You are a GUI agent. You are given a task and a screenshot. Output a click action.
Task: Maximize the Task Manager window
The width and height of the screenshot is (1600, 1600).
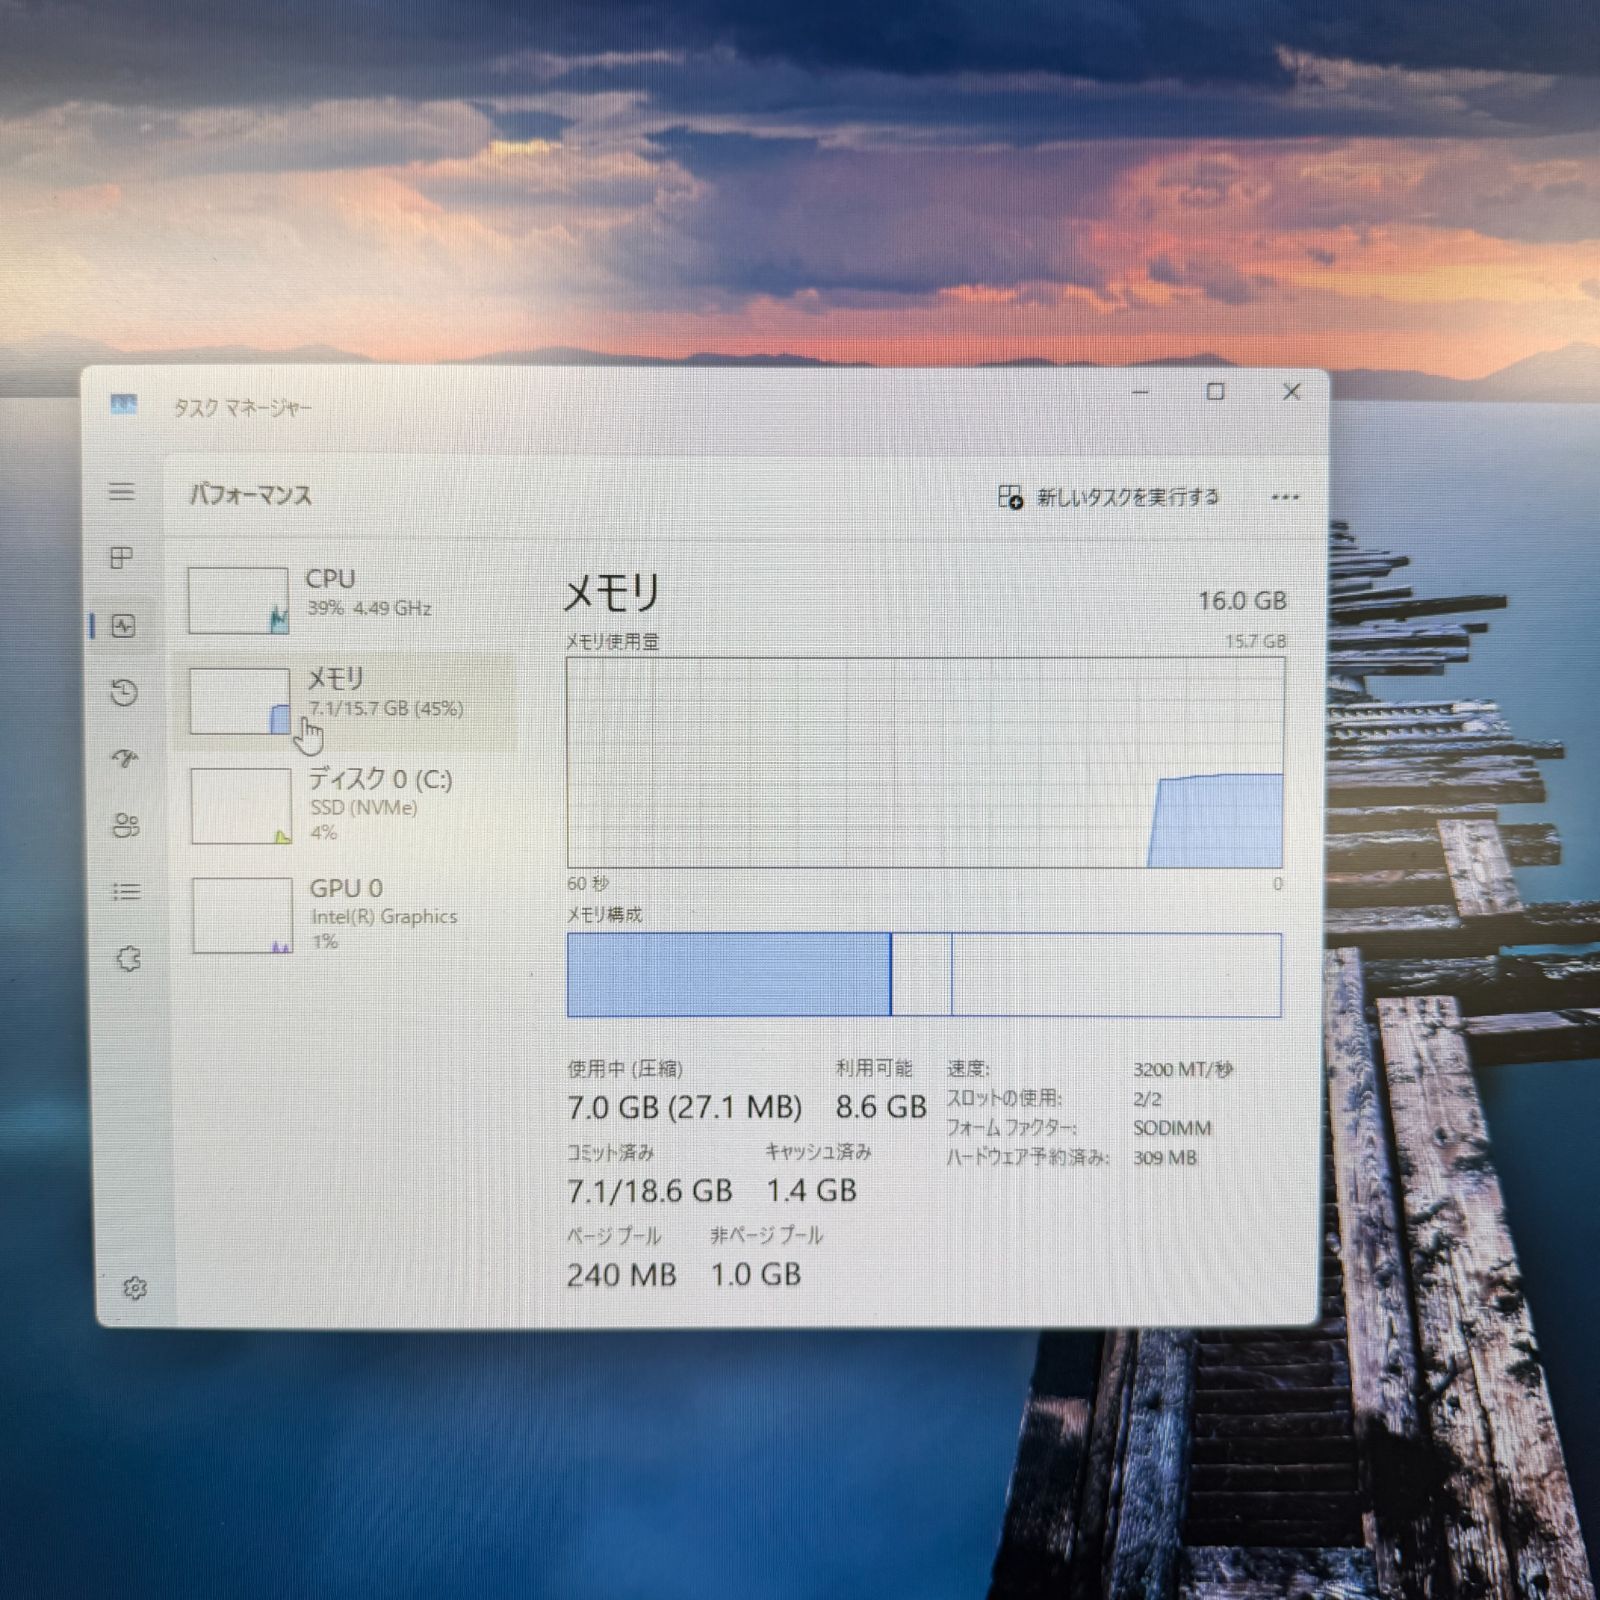pos(1215,392)
